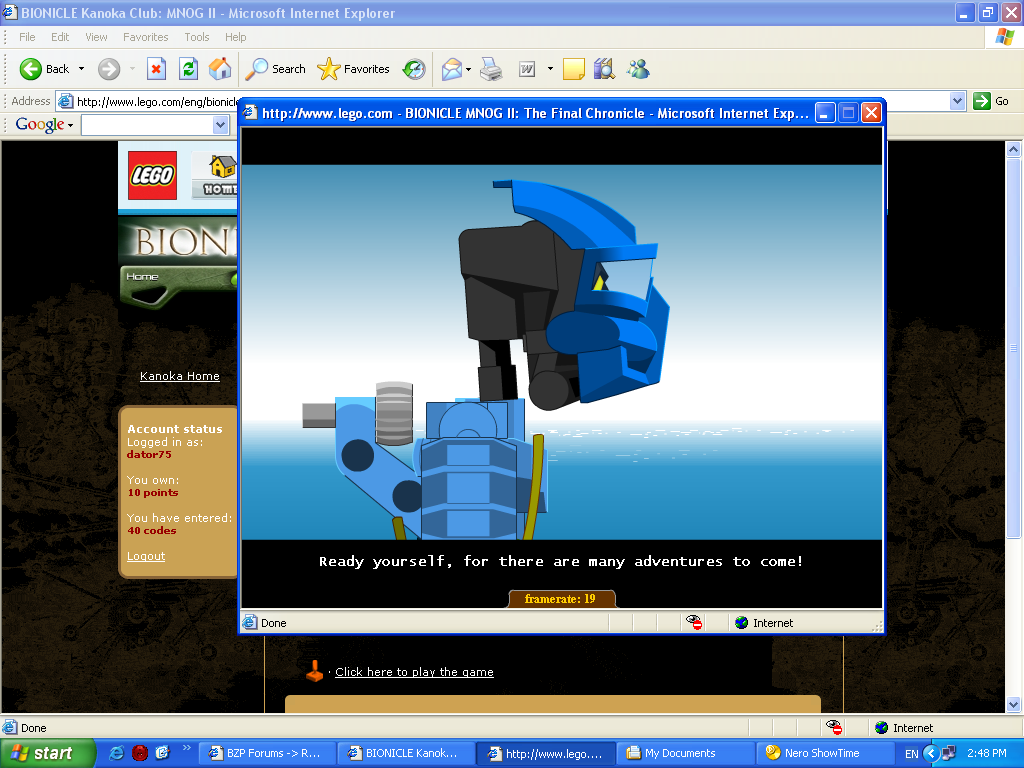Click the Mail envelope icon
The width and height of the screenshot is (1024, 768).
(451, 69)
